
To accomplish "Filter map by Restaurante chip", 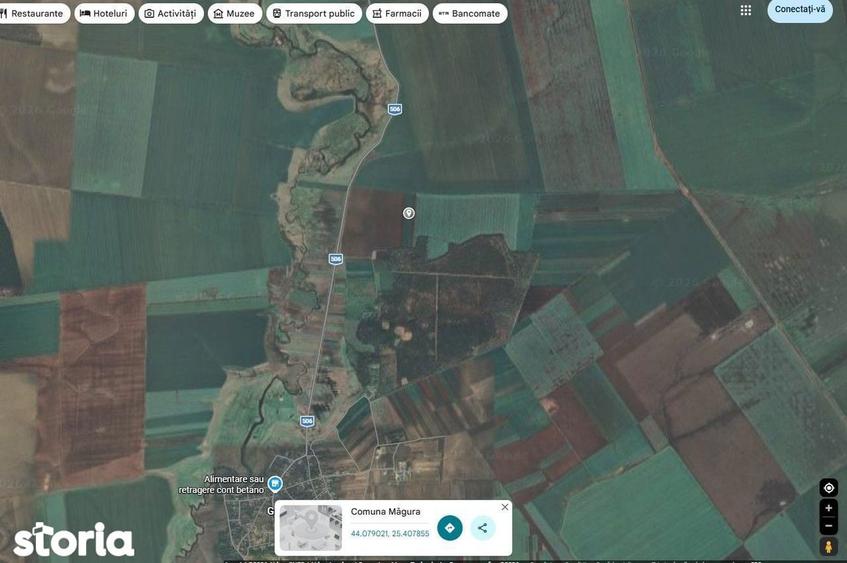I will click(x=32, y=14).
